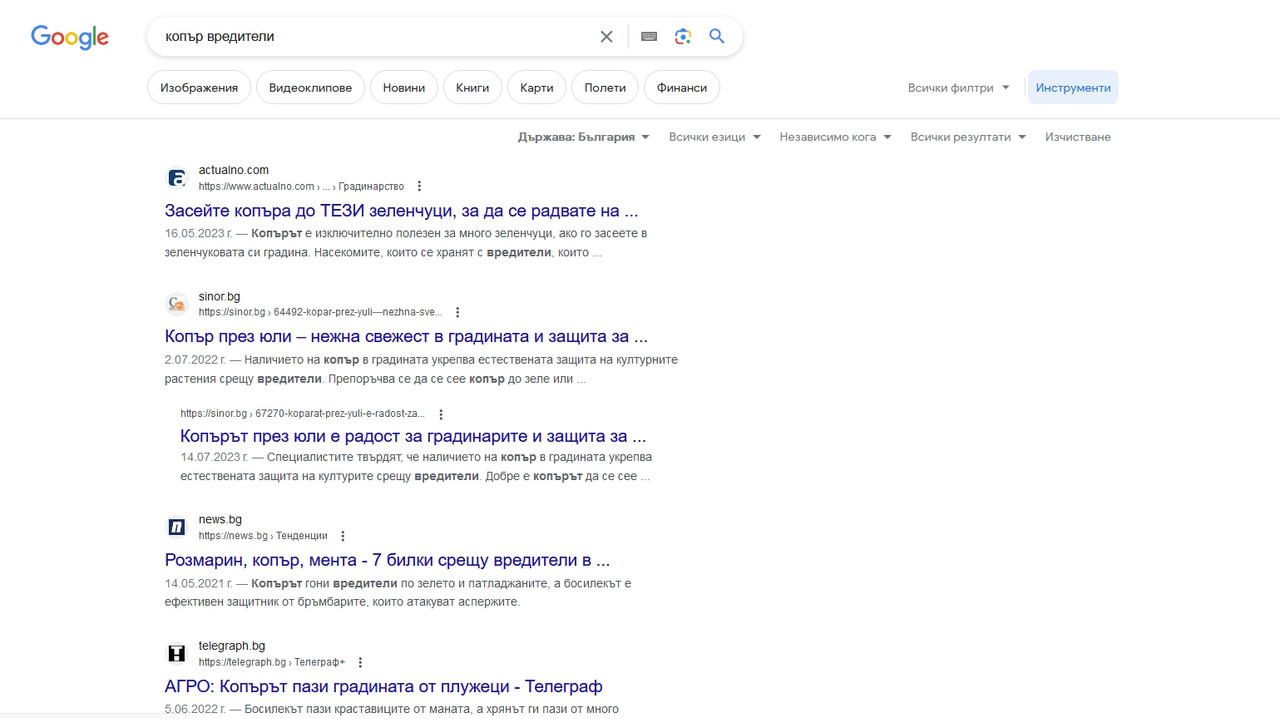Expand the Държава: България filter

pyautogui.click(x=584, y=137)
